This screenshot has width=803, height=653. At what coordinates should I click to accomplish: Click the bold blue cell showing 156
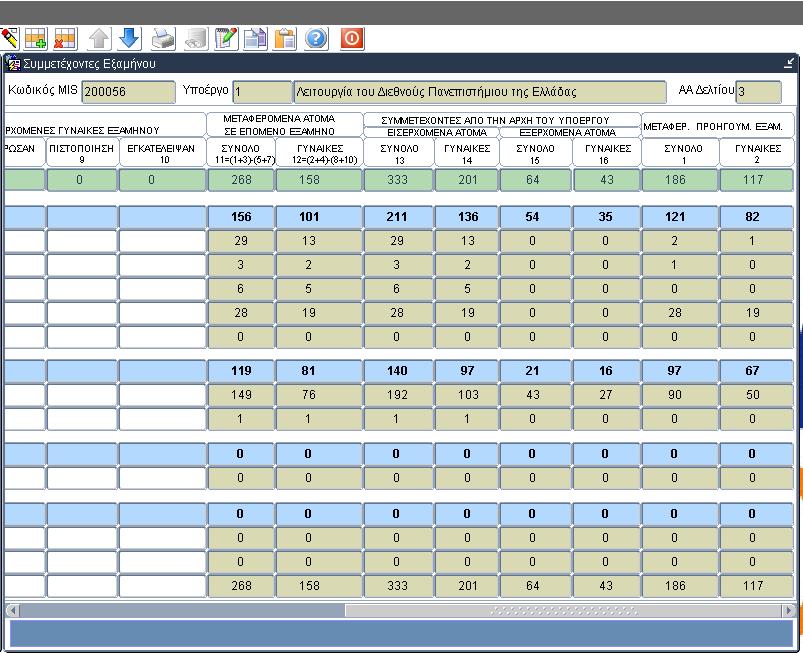click(x=241, y=217)
